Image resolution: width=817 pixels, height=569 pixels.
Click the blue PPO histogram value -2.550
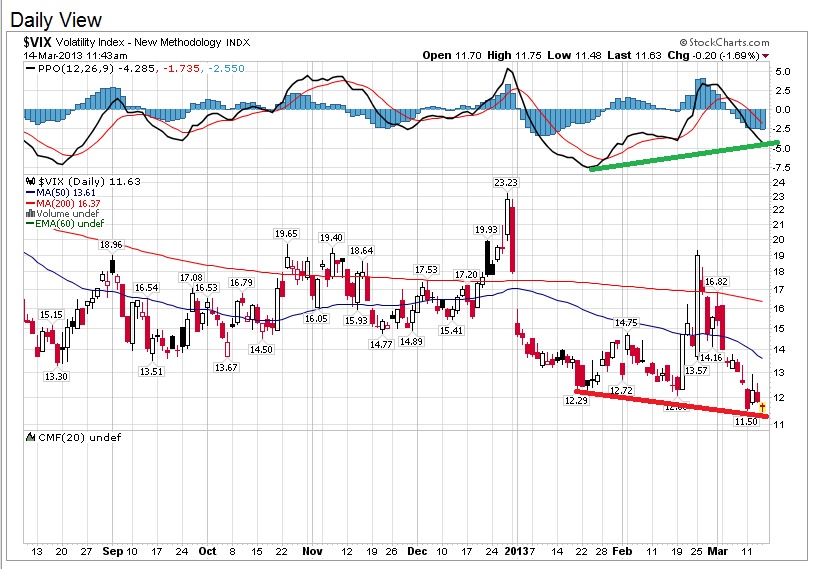click(226, 68)
